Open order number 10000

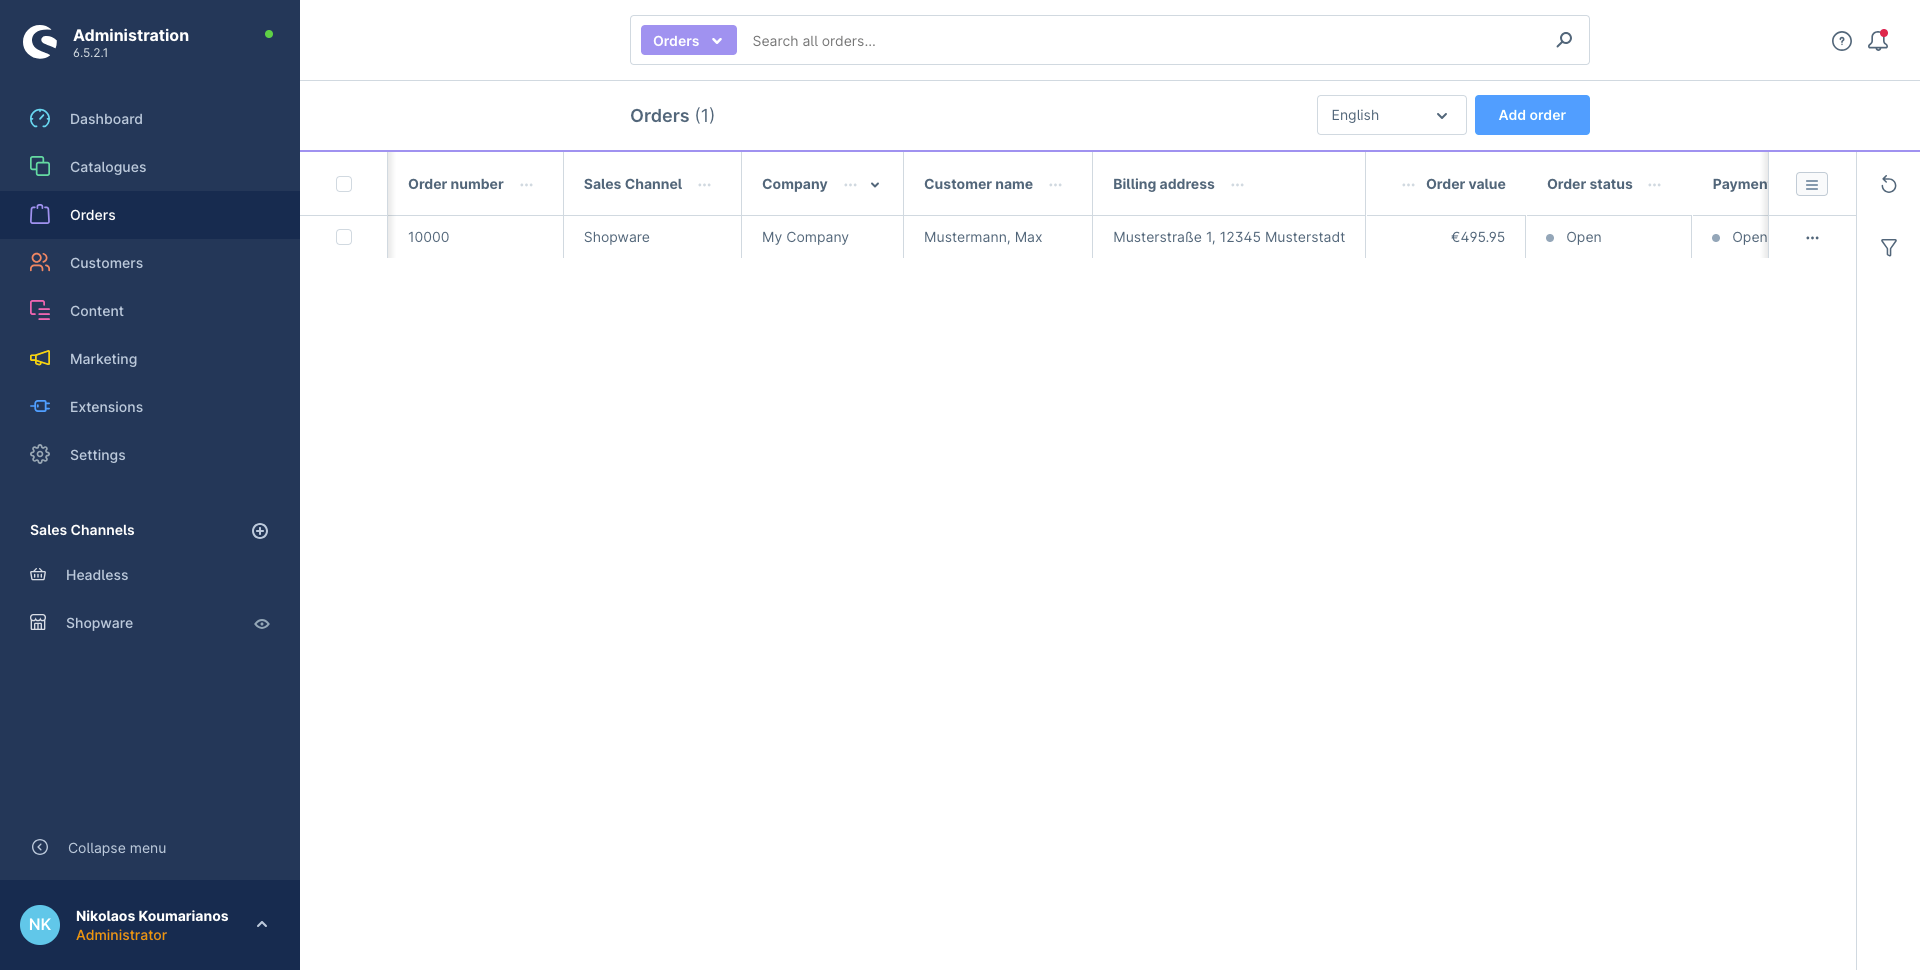pos(429,237)
